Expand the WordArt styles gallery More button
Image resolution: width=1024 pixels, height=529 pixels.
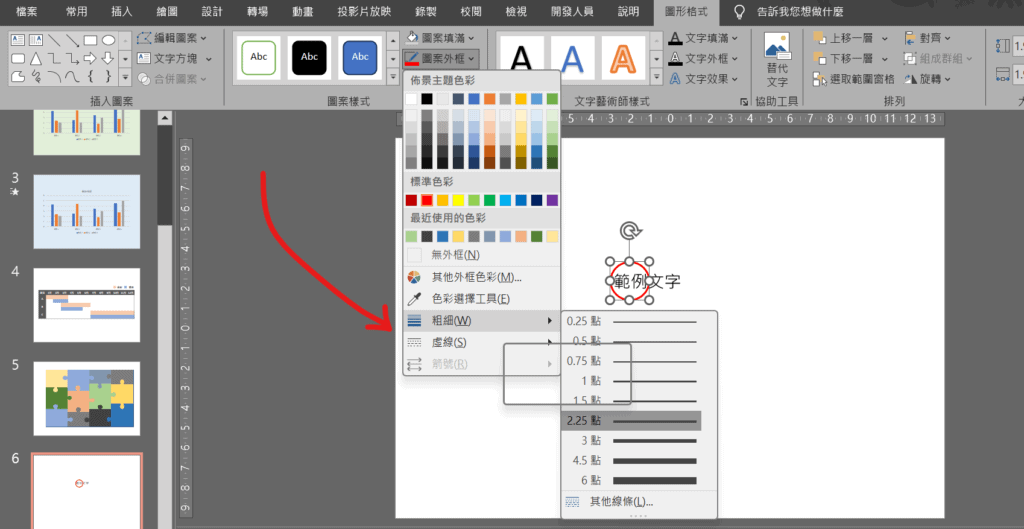656,77
